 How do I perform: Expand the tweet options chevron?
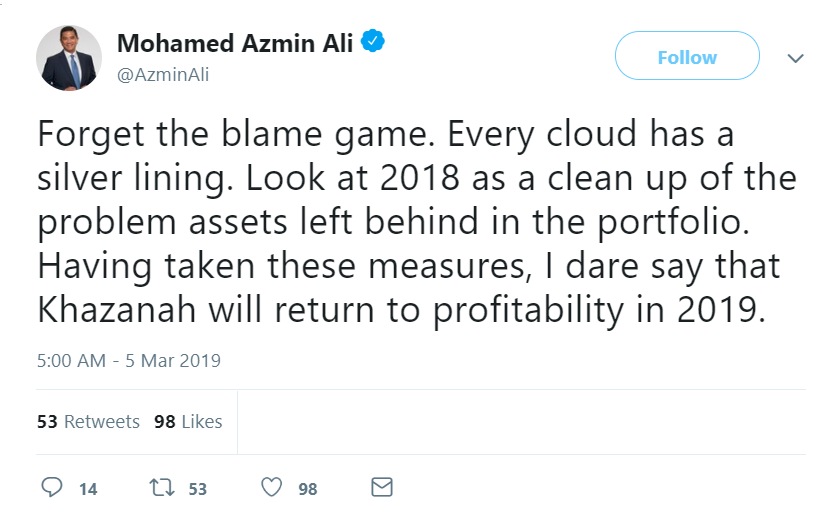[796, 58]
